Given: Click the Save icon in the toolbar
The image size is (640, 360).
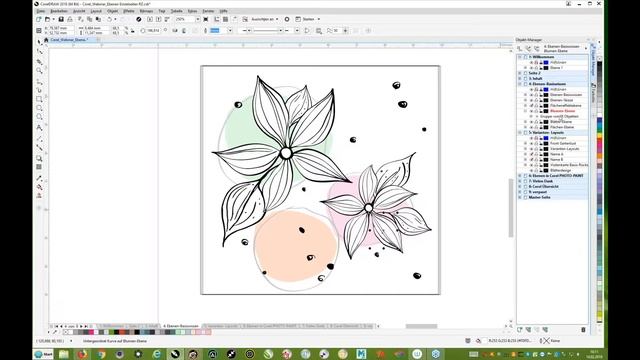Looking at the screenshot, I should pyautogui.click(x=61, y=19).
